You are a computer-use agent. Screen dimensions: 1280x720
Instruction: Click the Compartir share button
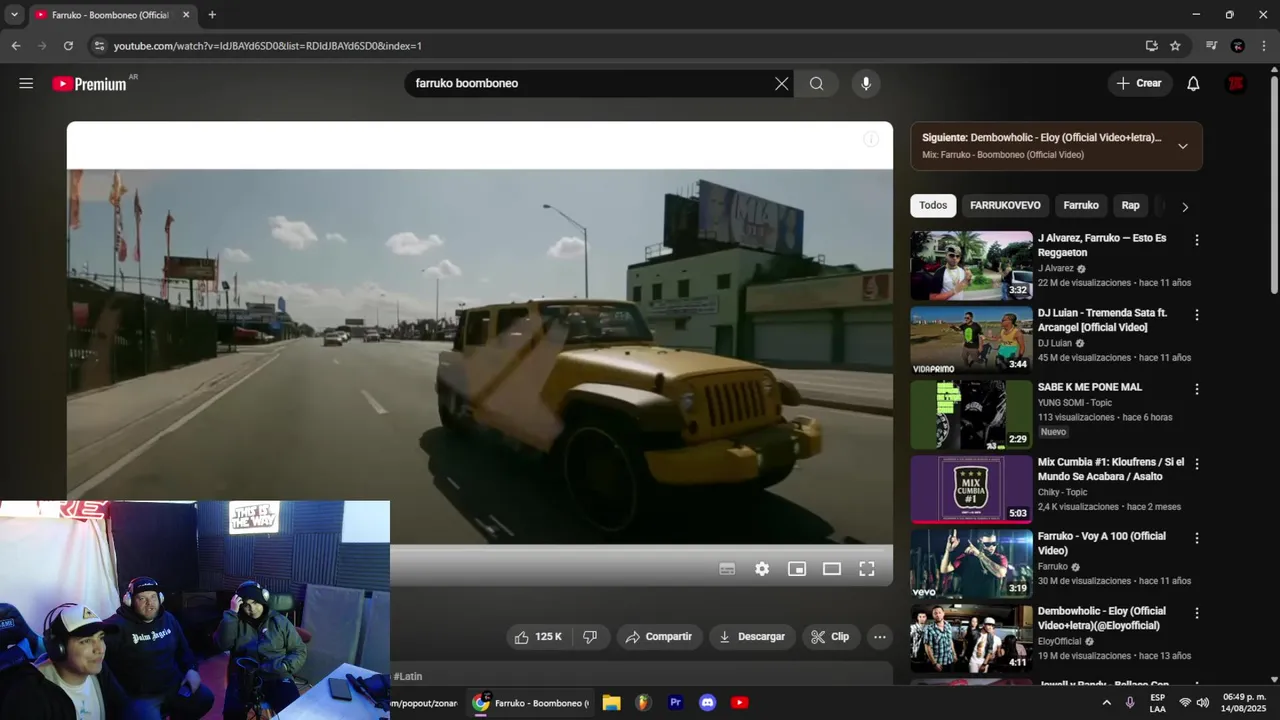pyautogui.click(x=659, y=637)
